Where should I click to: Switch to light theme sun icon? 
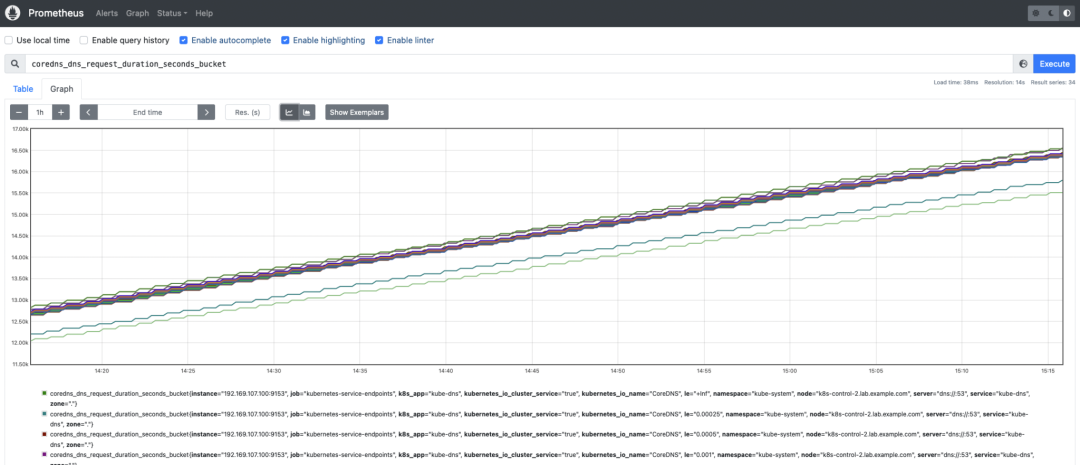click(1035, 13)
